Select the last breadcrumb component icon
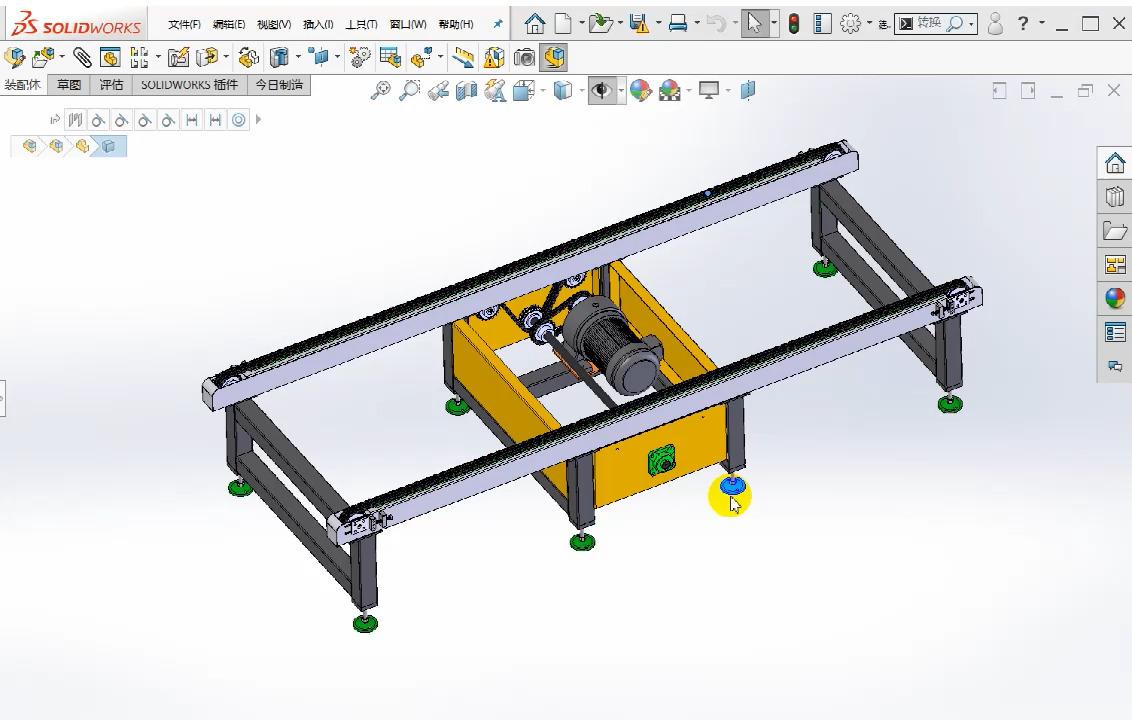 pos(108,147)
